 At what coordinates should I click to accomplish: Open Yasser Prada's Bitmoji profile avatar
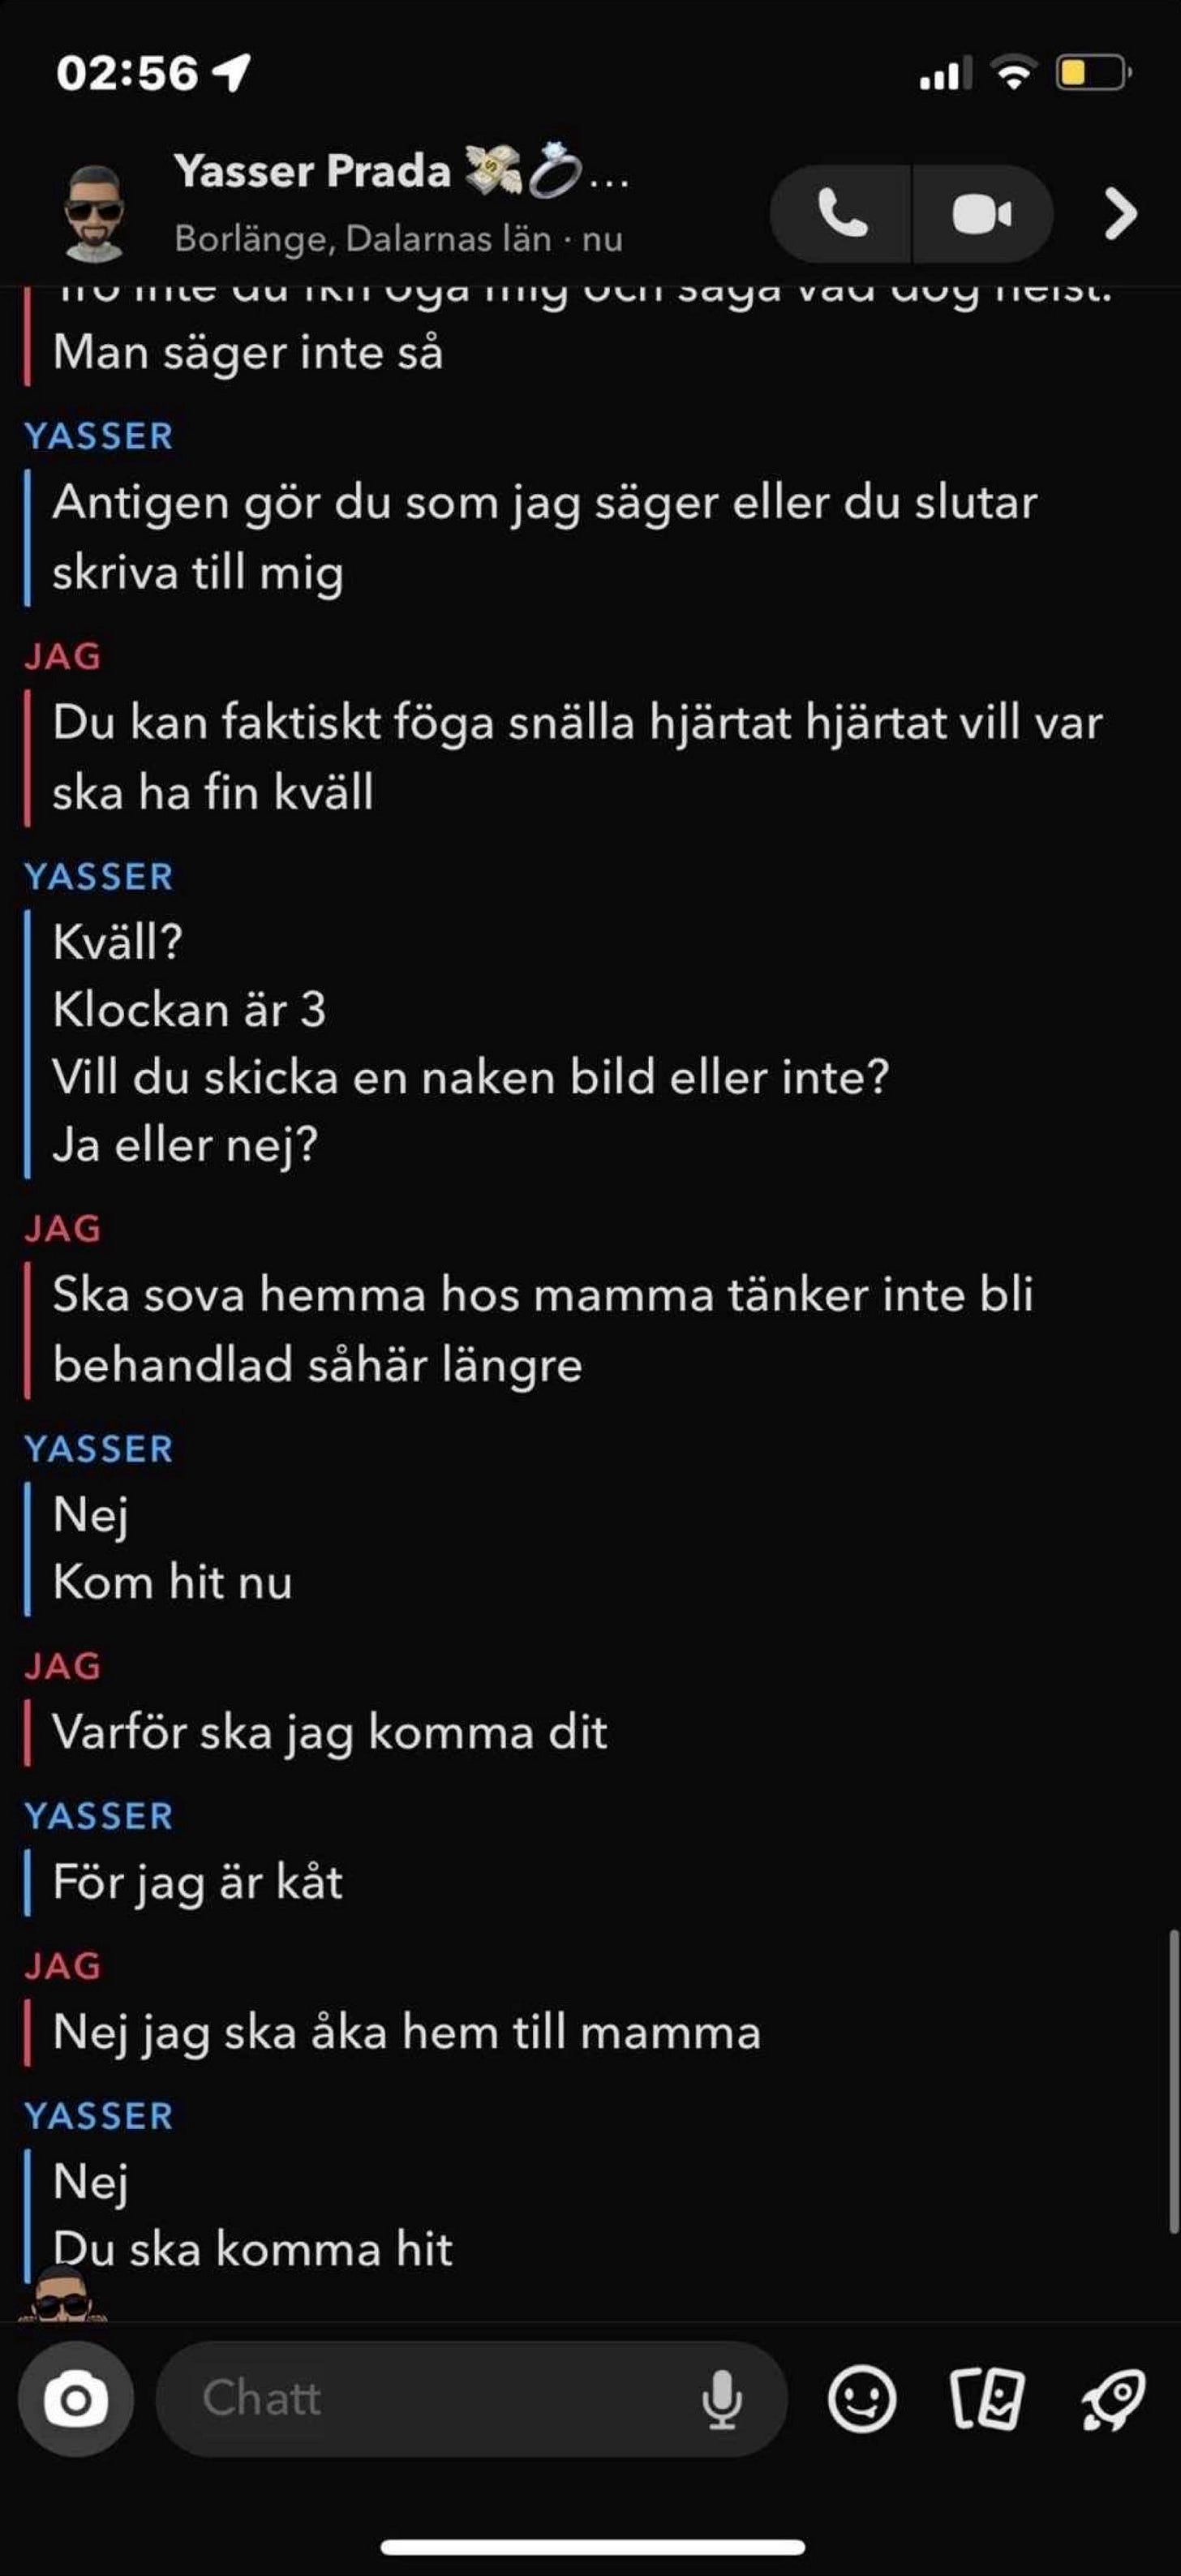click(95, 213)
